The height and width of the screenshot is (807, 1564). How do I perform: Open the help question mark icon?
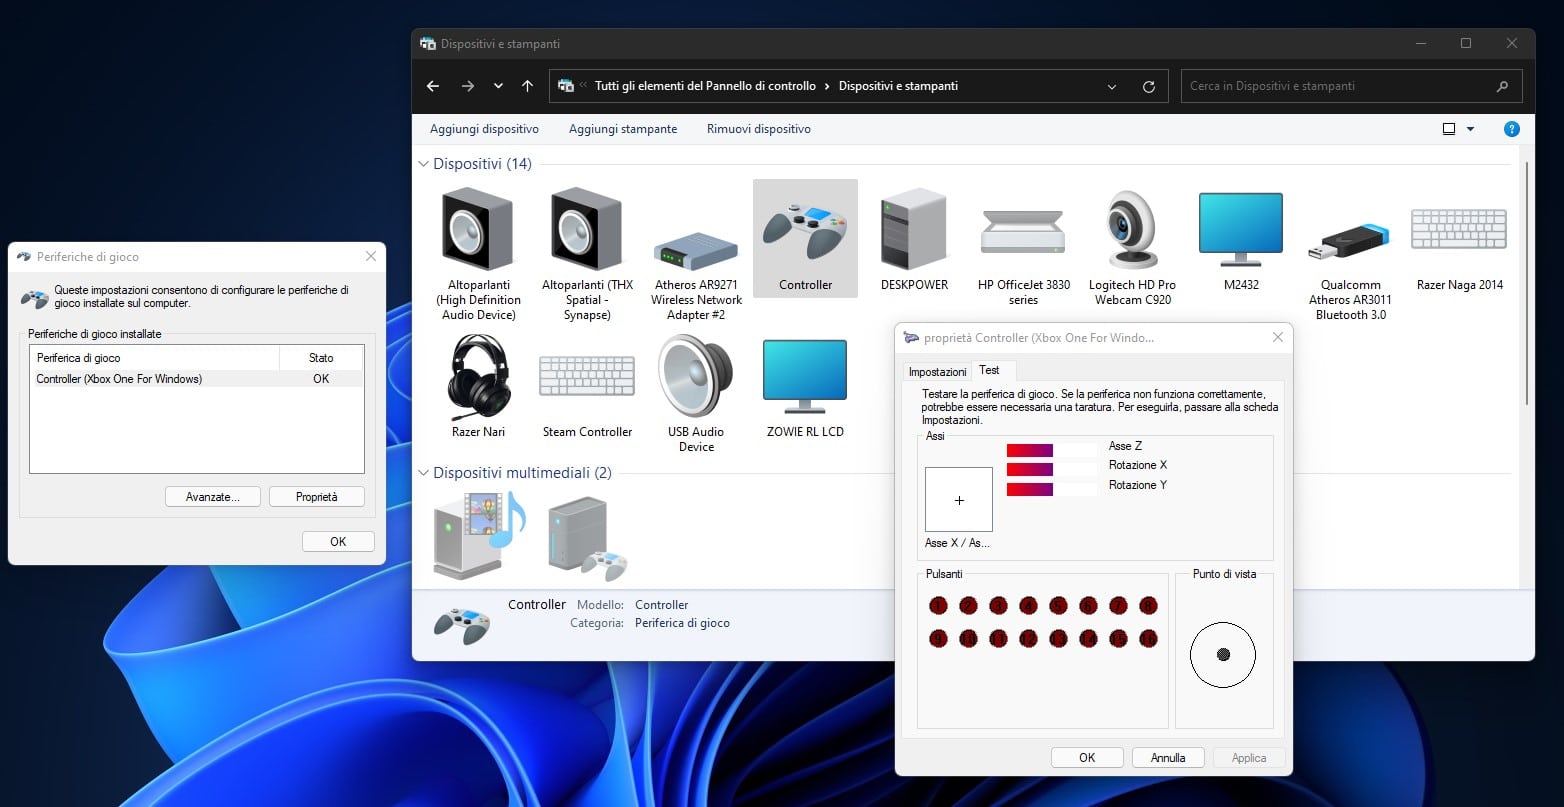1512,129
